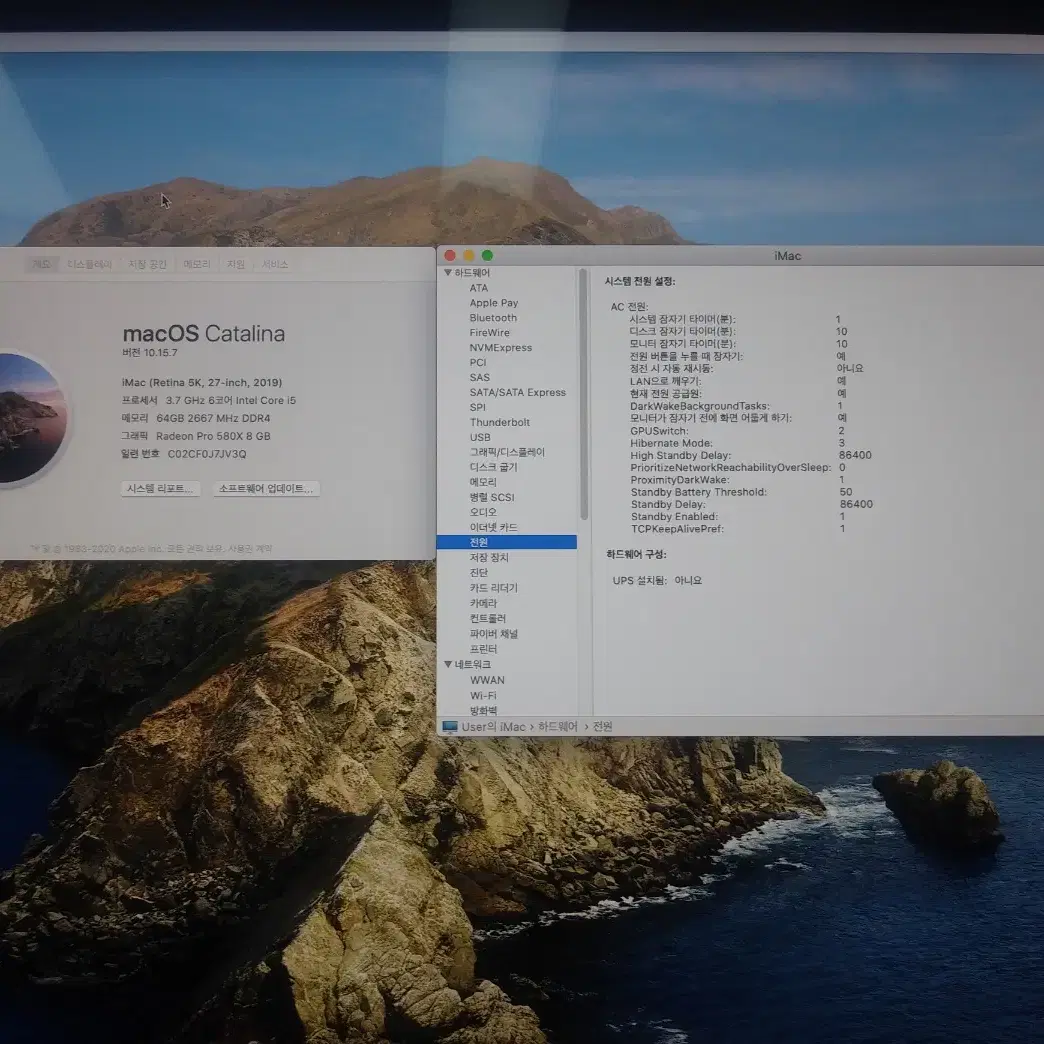The width and height of the screenshot is (1044, 1044).
Task: Select 방화벽 under 네트워크
Action: 483,710
